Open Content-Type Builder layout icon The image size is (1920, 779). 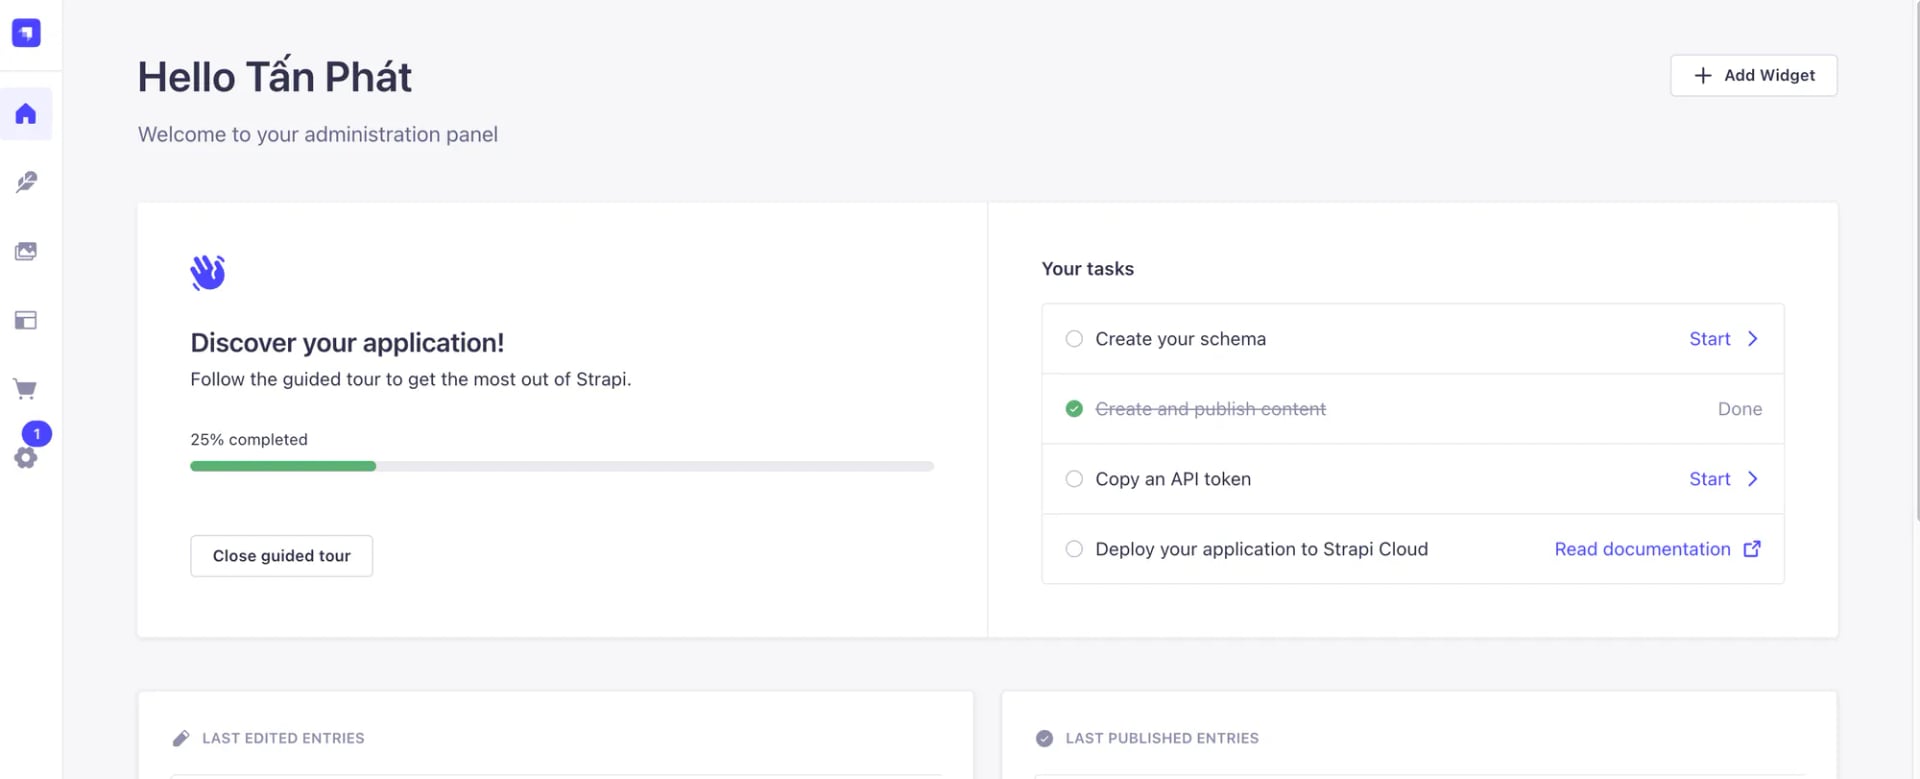click(x=26, y=320)
